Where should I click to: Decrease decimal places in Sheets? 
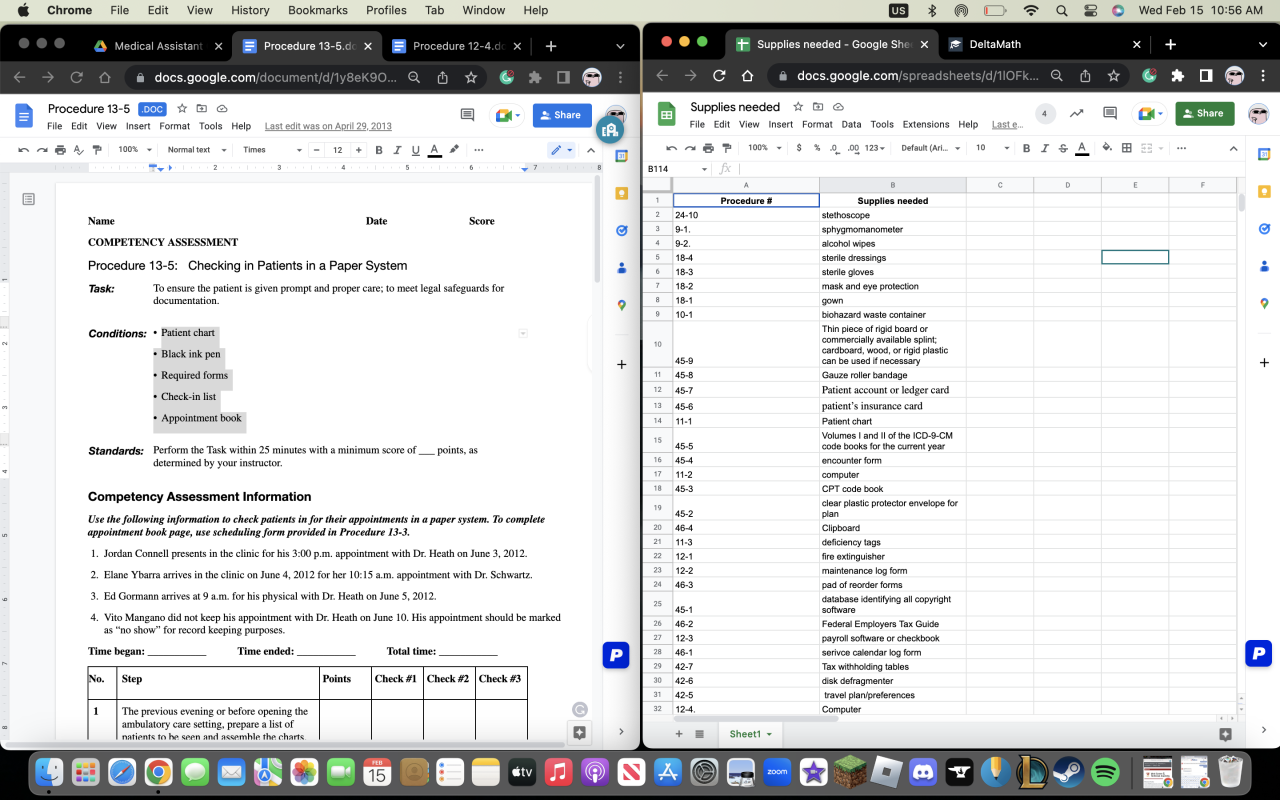tap(835, 148)
